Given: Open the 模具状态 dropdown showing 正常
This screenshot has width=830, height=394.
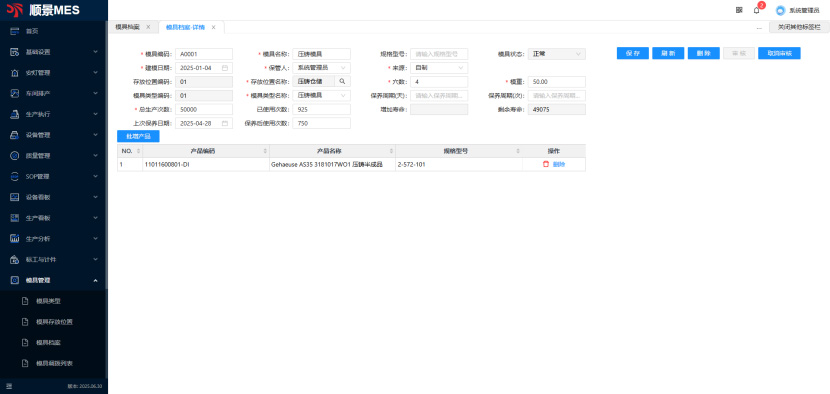Looking at the screenshot, I should (556, 54).
